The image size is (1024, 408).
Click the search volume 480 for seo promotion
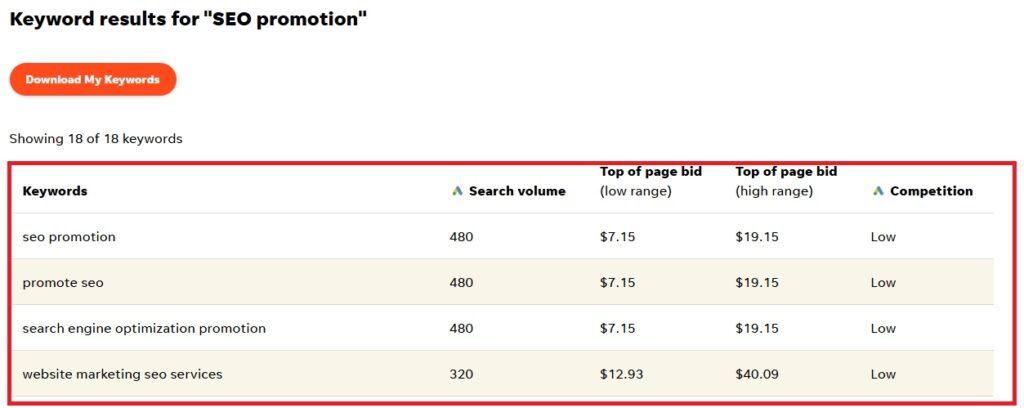click(461, 237)
